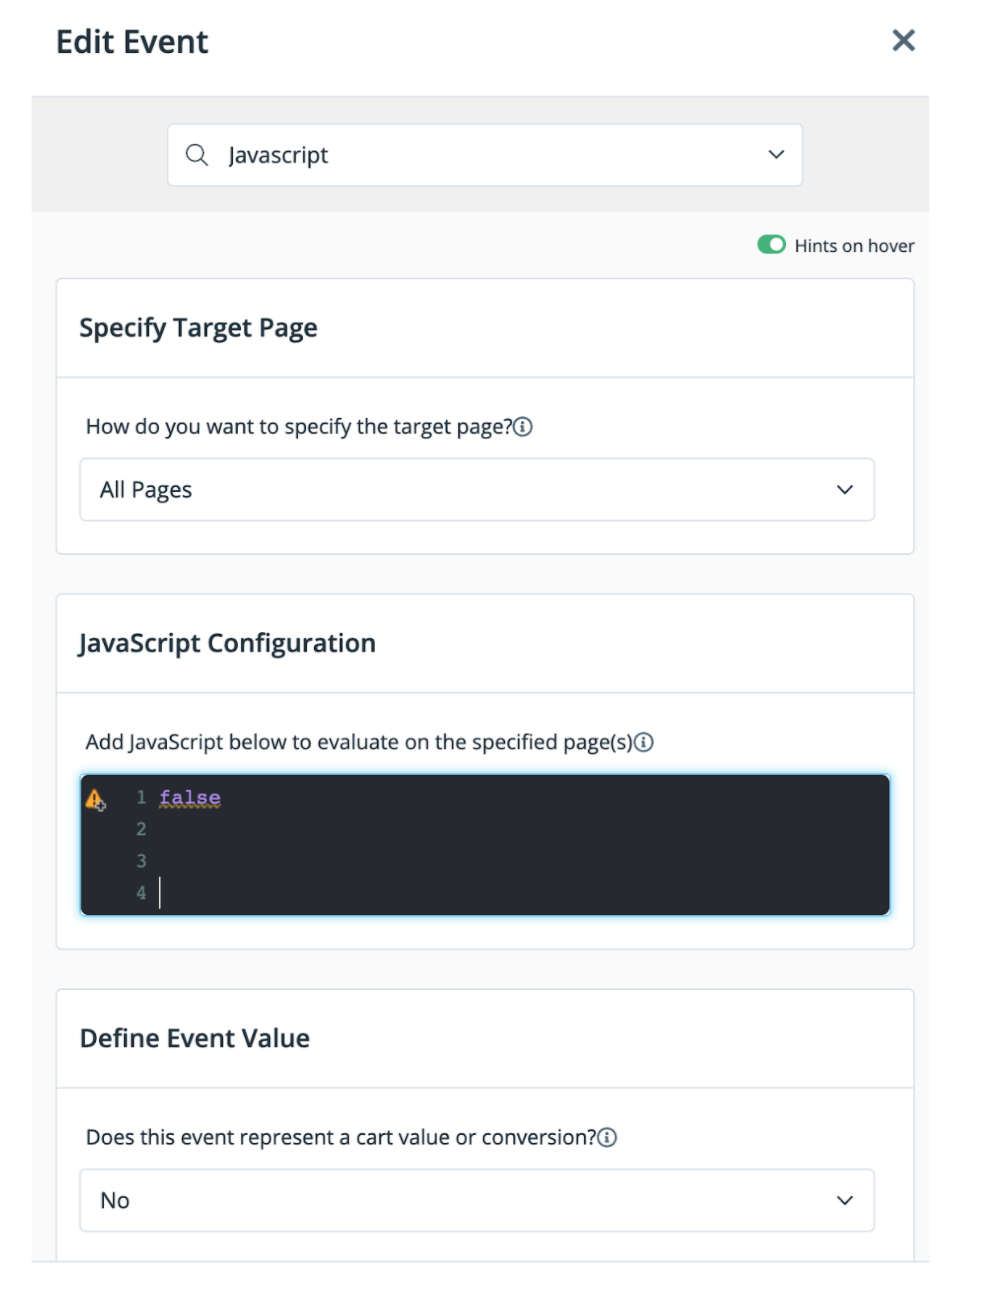
Task: Open the Javascript event type dropdown
Action: click(484, 155)
